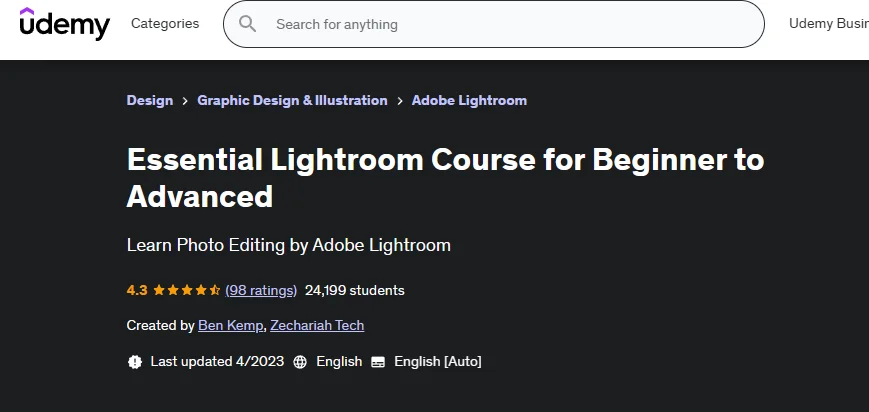Click the 4.3 rating number

tap(137, 290)
